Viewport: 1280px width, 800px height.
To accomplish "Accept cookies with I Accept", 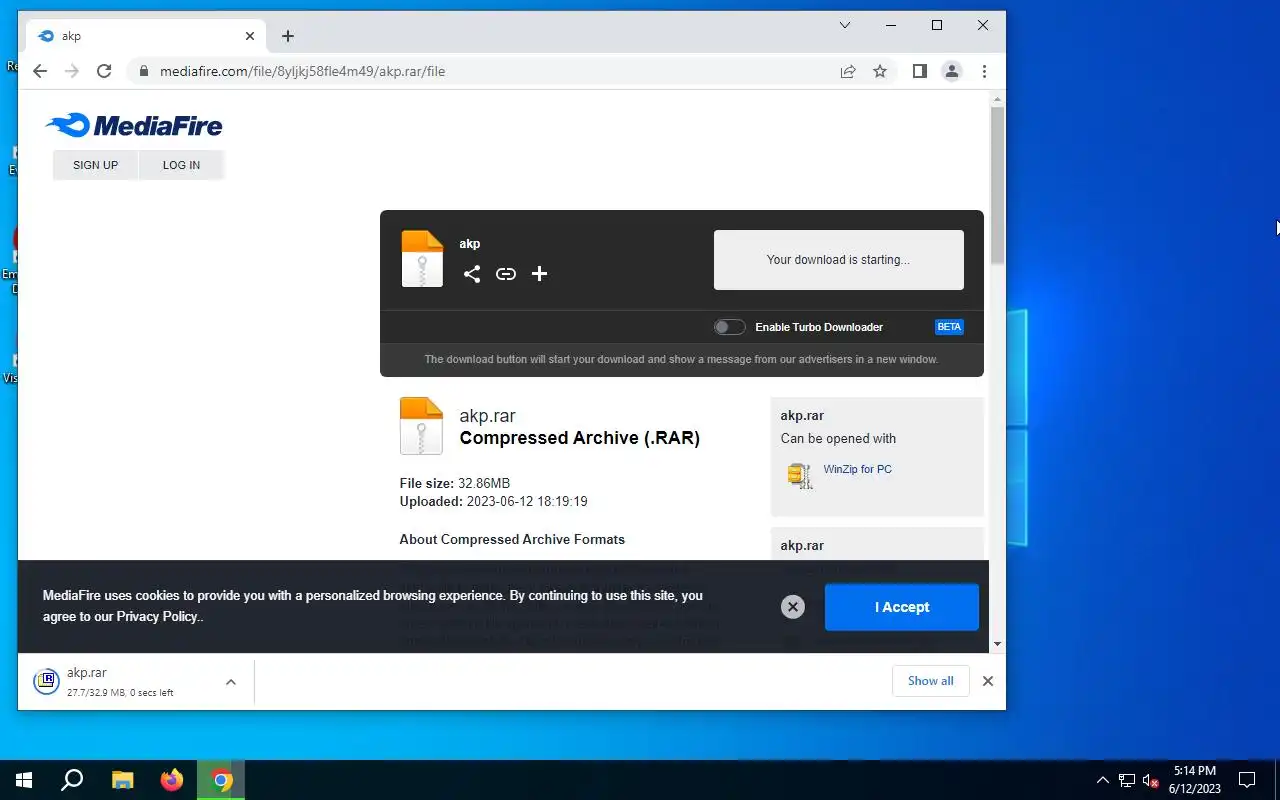I will point(902,607).
